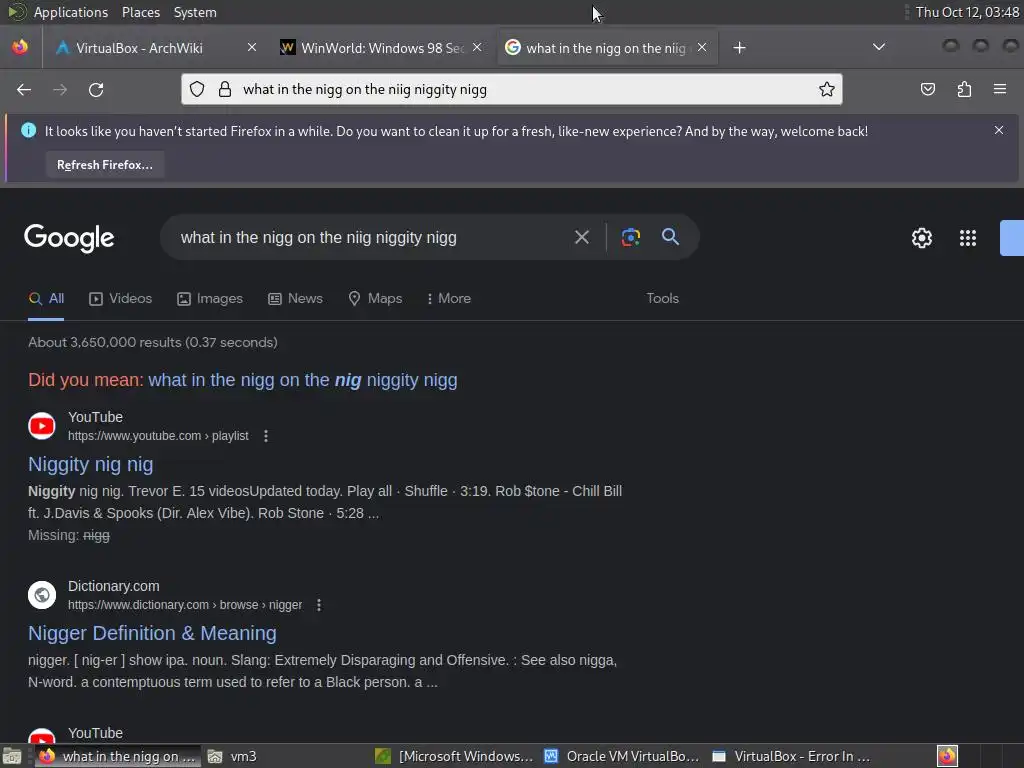
Task: Open the clock showing Thu Oct 12
Action: coord(967,12)
